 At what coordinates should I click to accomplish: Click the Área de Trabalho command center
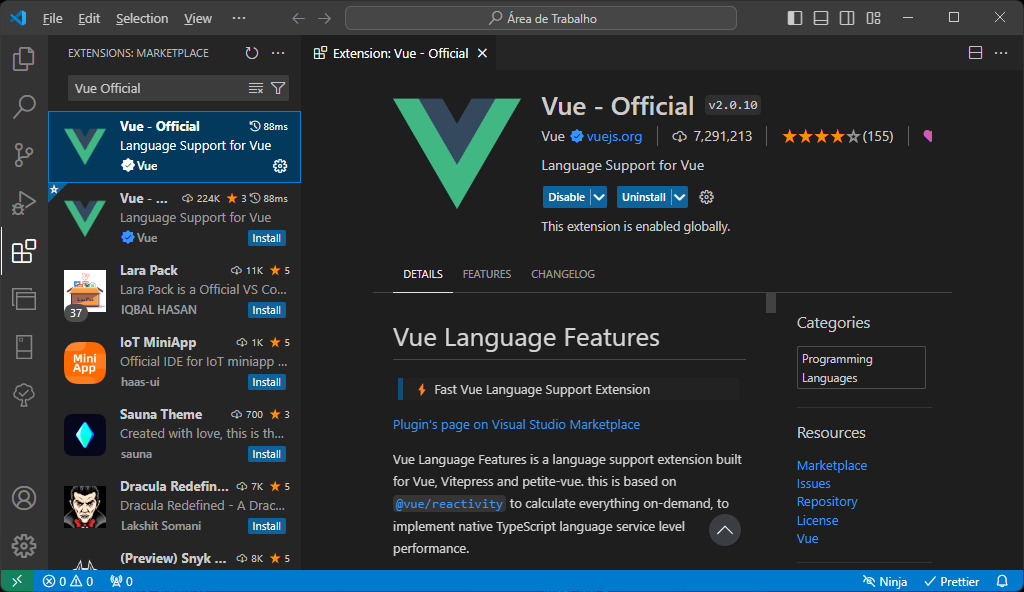pos(541,18)
